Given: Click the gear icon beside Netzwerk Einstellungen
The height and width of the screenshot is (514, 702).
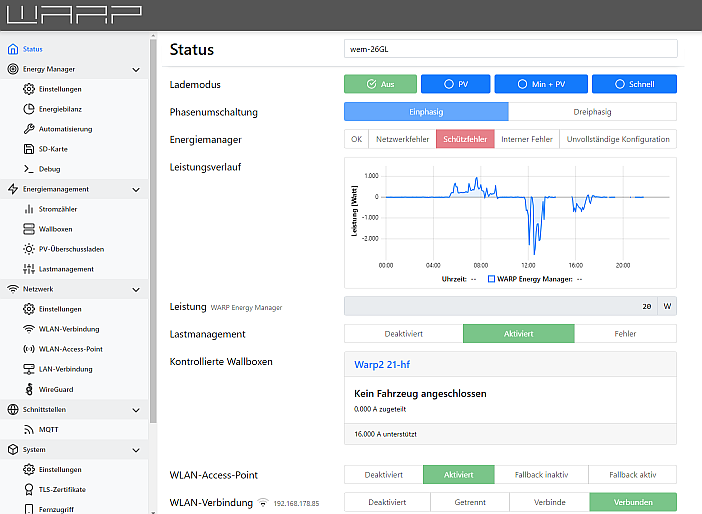Looking at the screenshot, I should (29, 309).
